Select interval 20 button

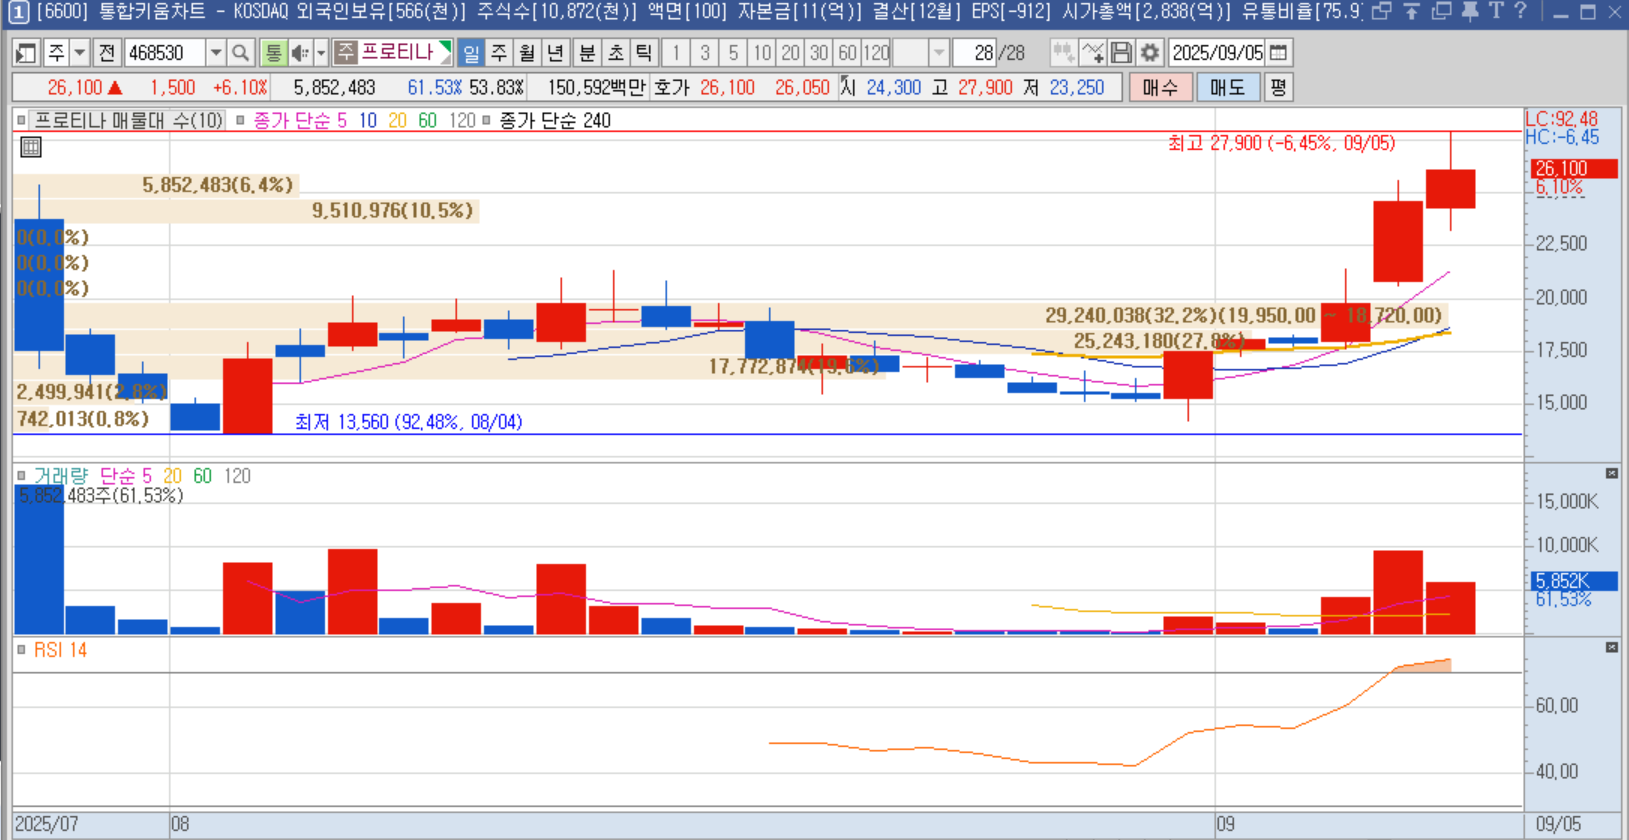791,52
